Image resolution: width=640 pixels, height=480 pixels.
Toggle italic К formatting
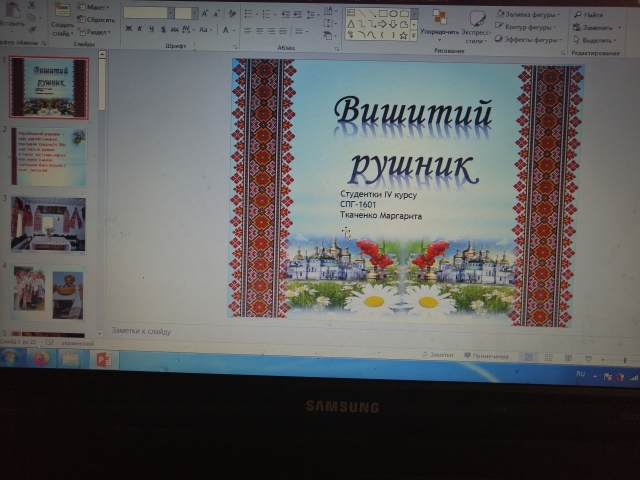[x=140, y=29]
